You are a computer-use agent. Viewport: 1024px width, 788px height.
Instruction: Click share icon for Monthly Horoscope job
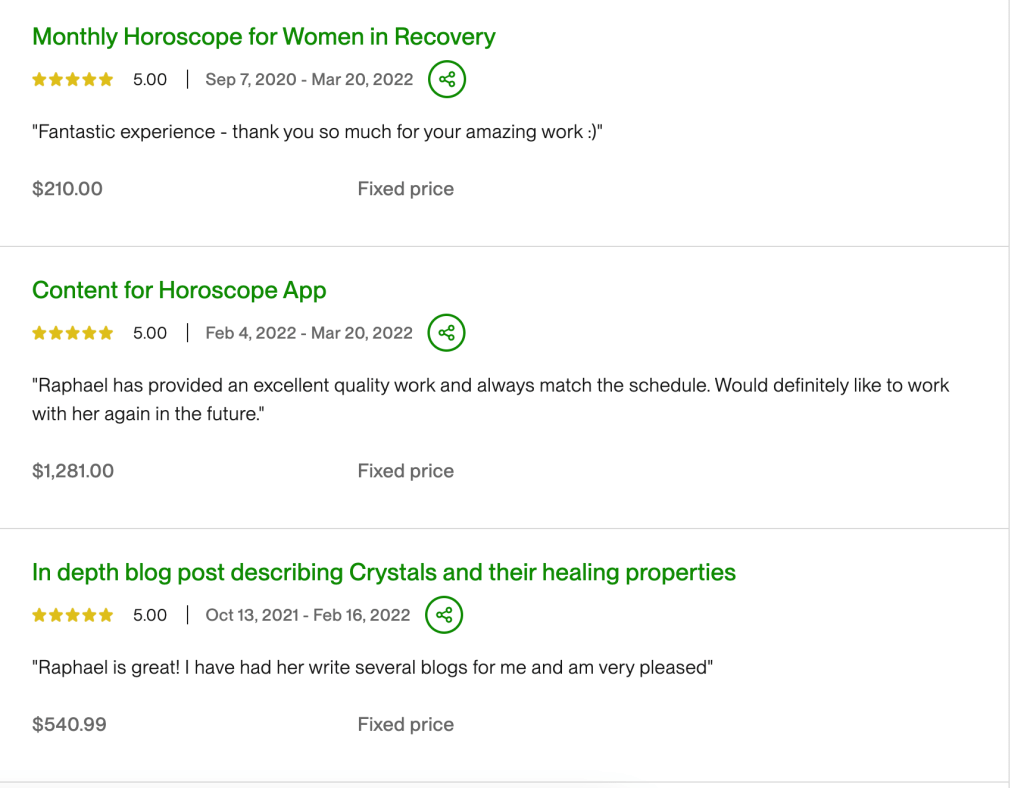(447, 79)
